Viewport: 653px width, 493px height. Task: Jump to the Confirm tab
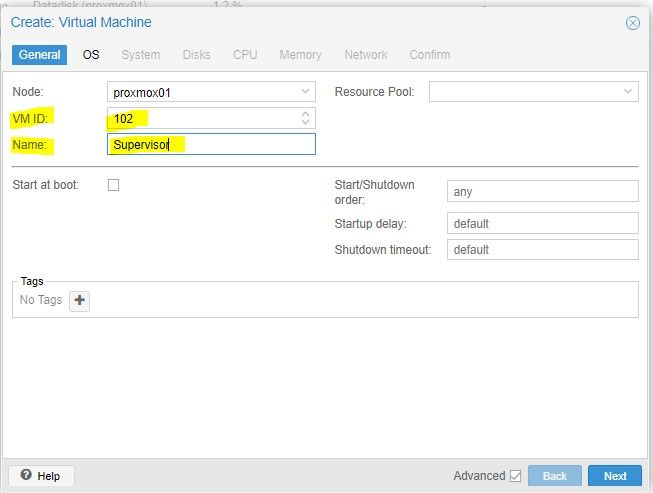point(430,55)
